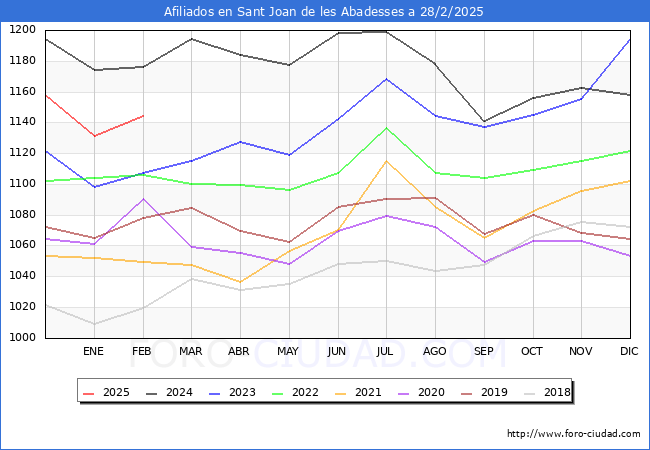Click the blue 2023 legend color marker
This screenshot has height=450, width=650.
[x=215, y=393]
